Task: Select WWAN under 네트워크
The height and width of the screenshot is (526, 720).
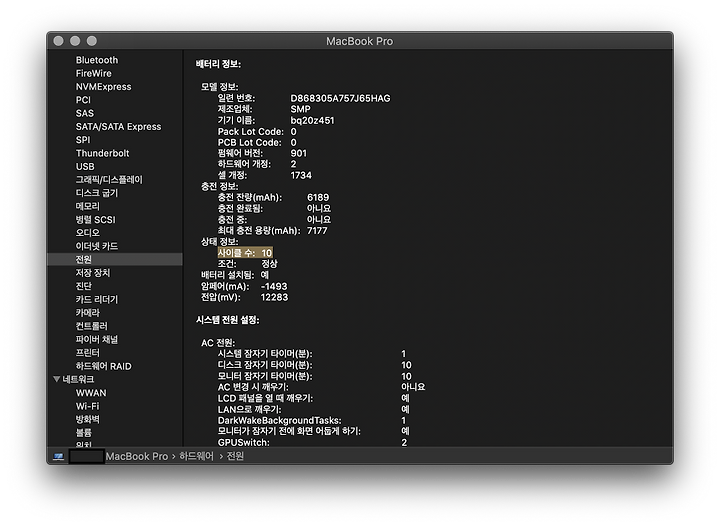Action: coord(91,393)
